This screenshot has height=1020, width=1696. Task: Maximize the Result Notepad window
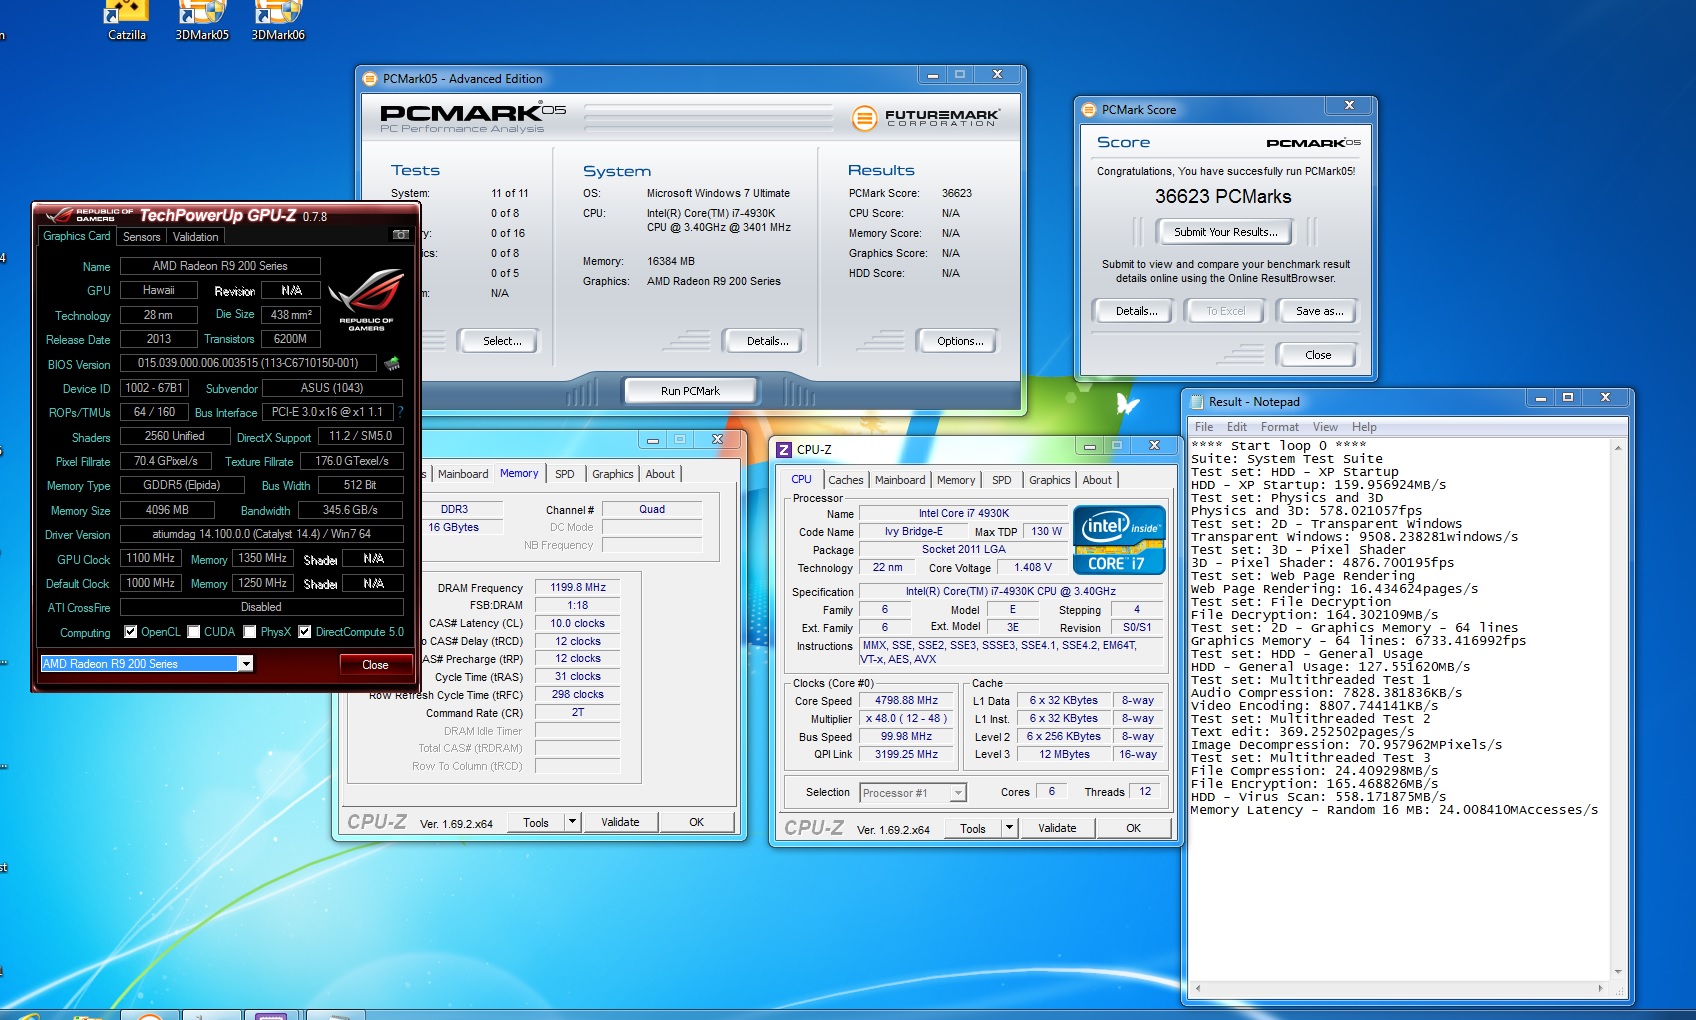pyautogui.click(x=1568, y=399)
